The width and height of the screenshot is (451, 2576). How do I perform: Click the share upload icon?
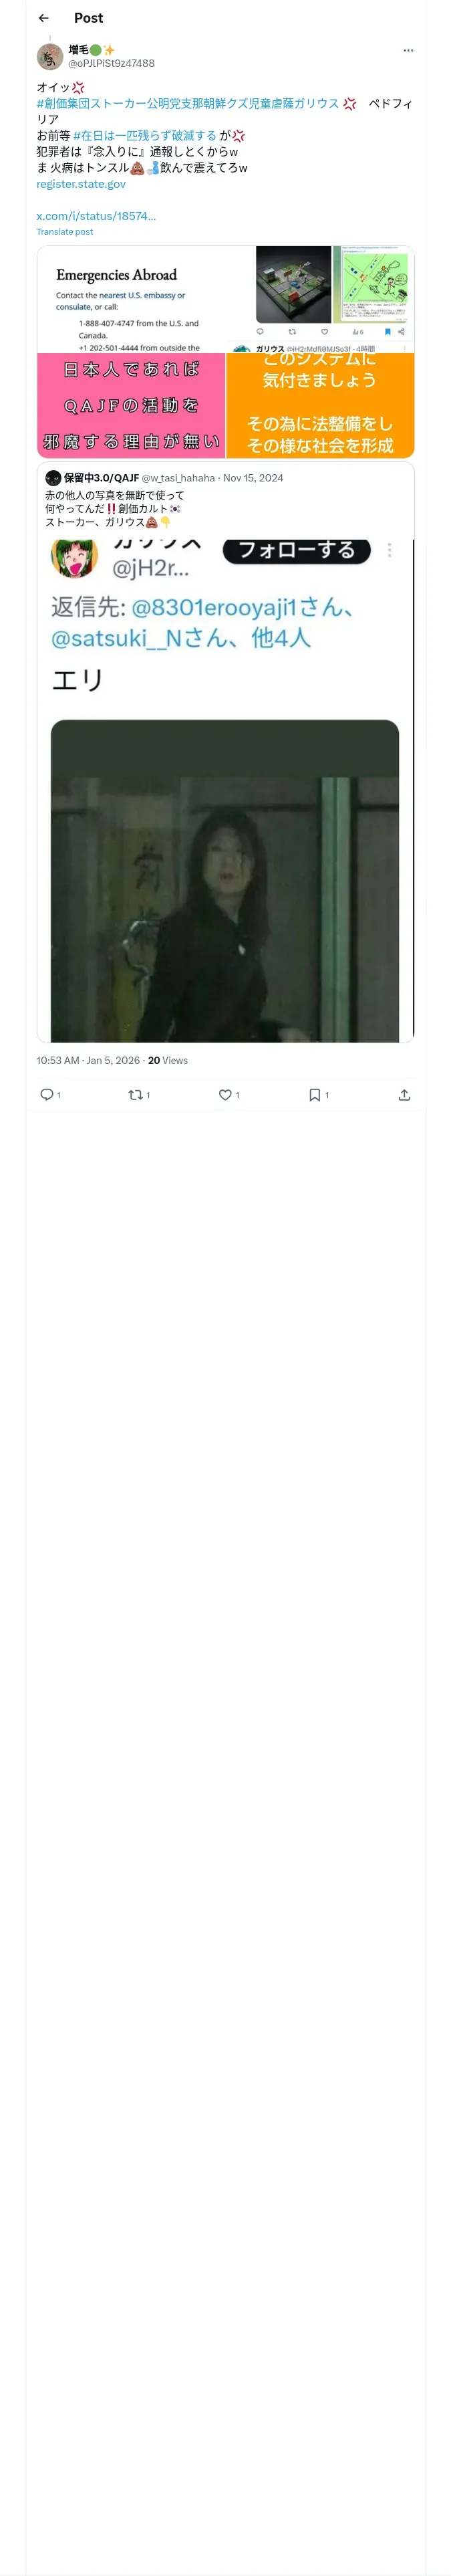(x=404, y=1095)
